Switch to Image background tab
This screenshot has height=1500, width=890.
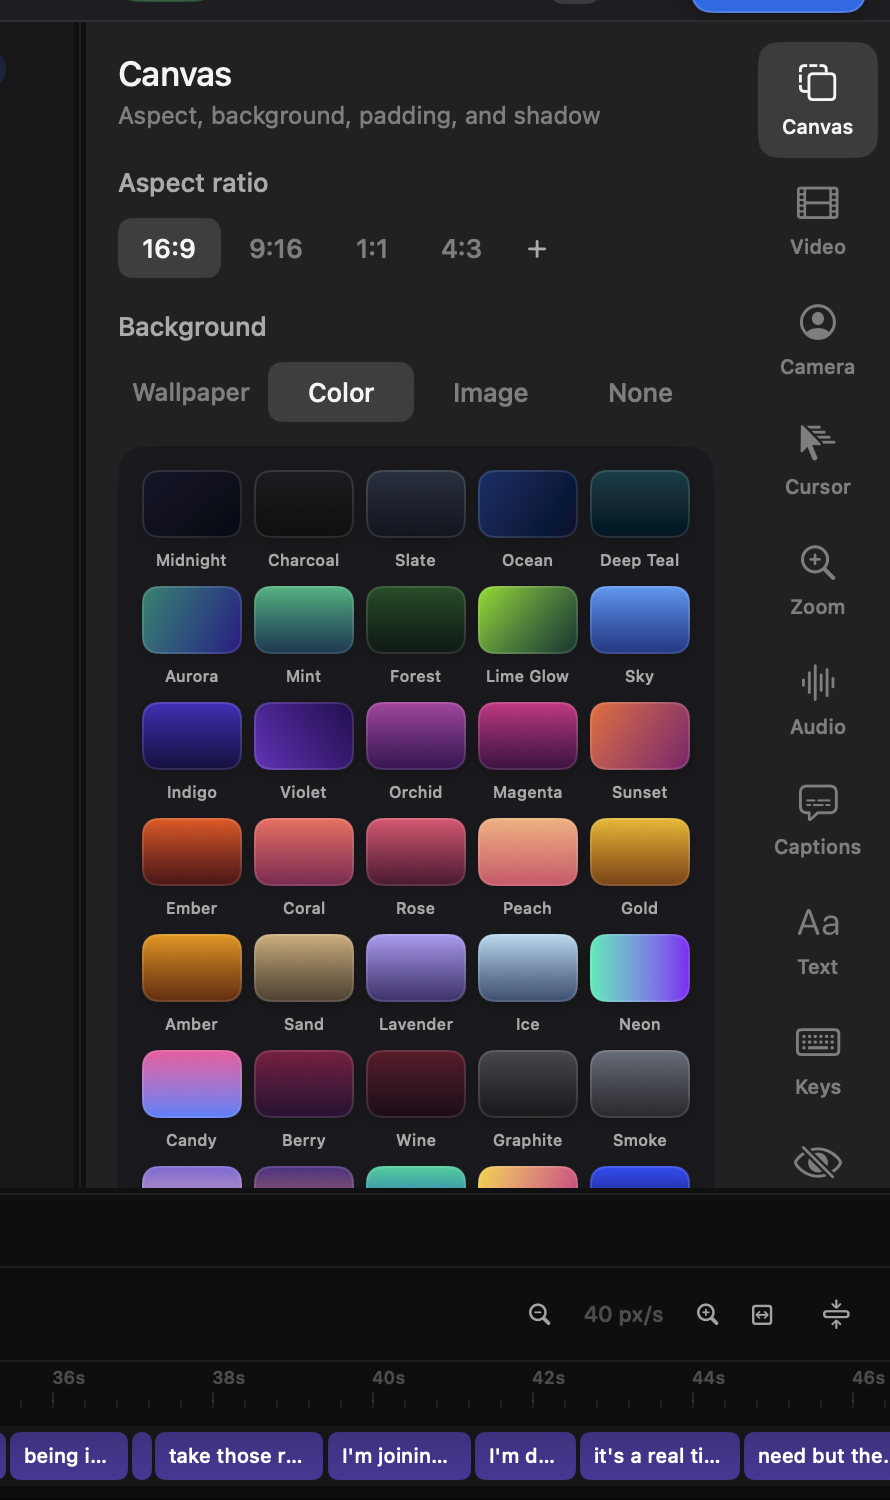point(490,392)
